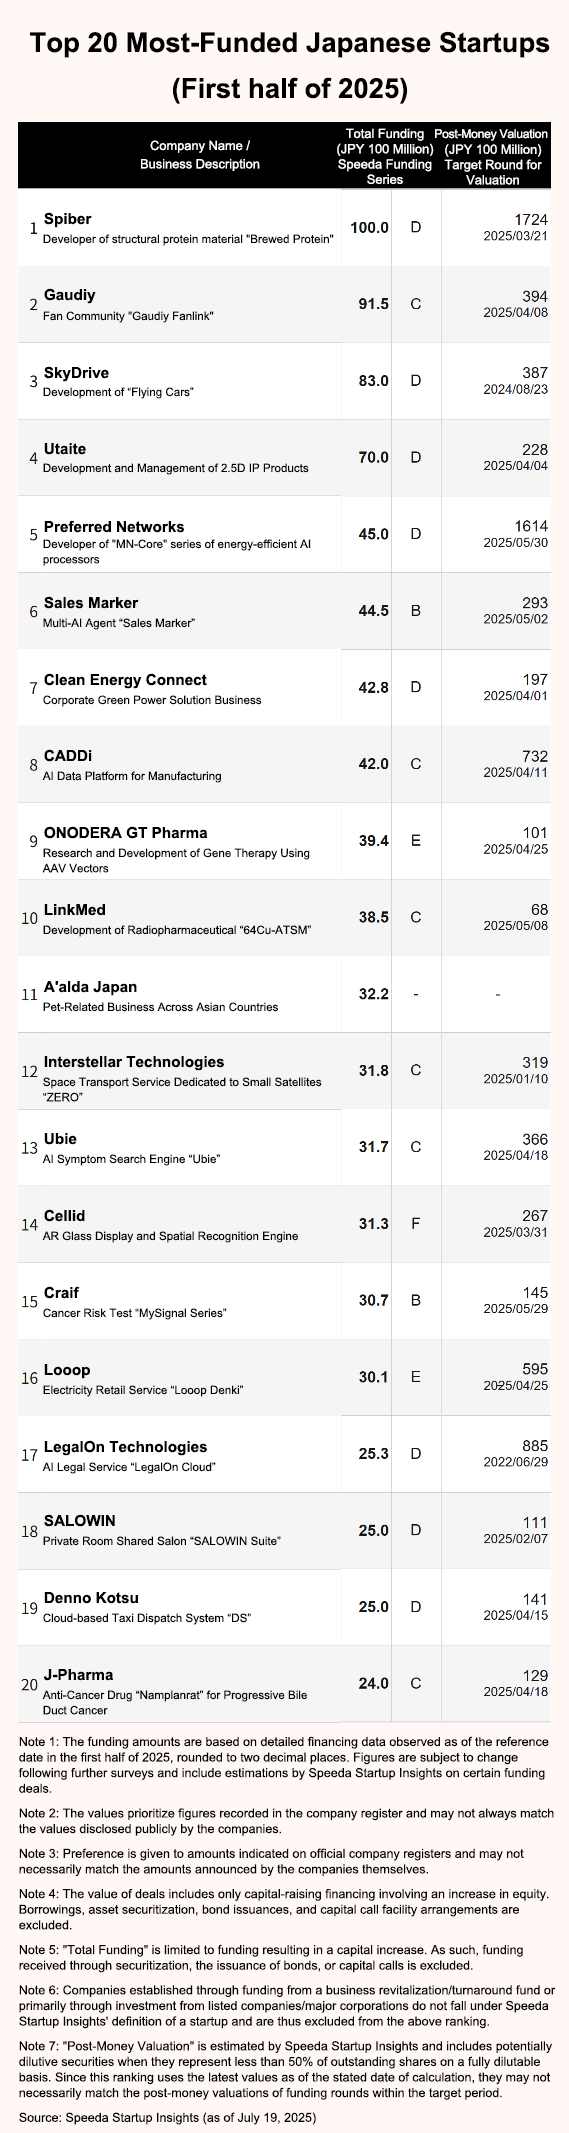569x2133 pixels.
Task: Select the Preferred Networks company name
Action: point(114,526)
